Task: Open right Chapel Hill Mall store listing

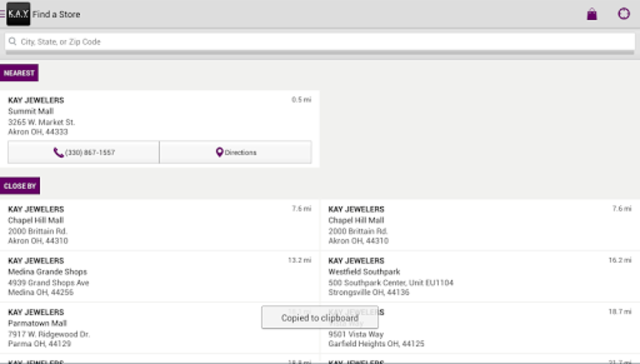Action: pyautogui.click(x=480, y=225)
